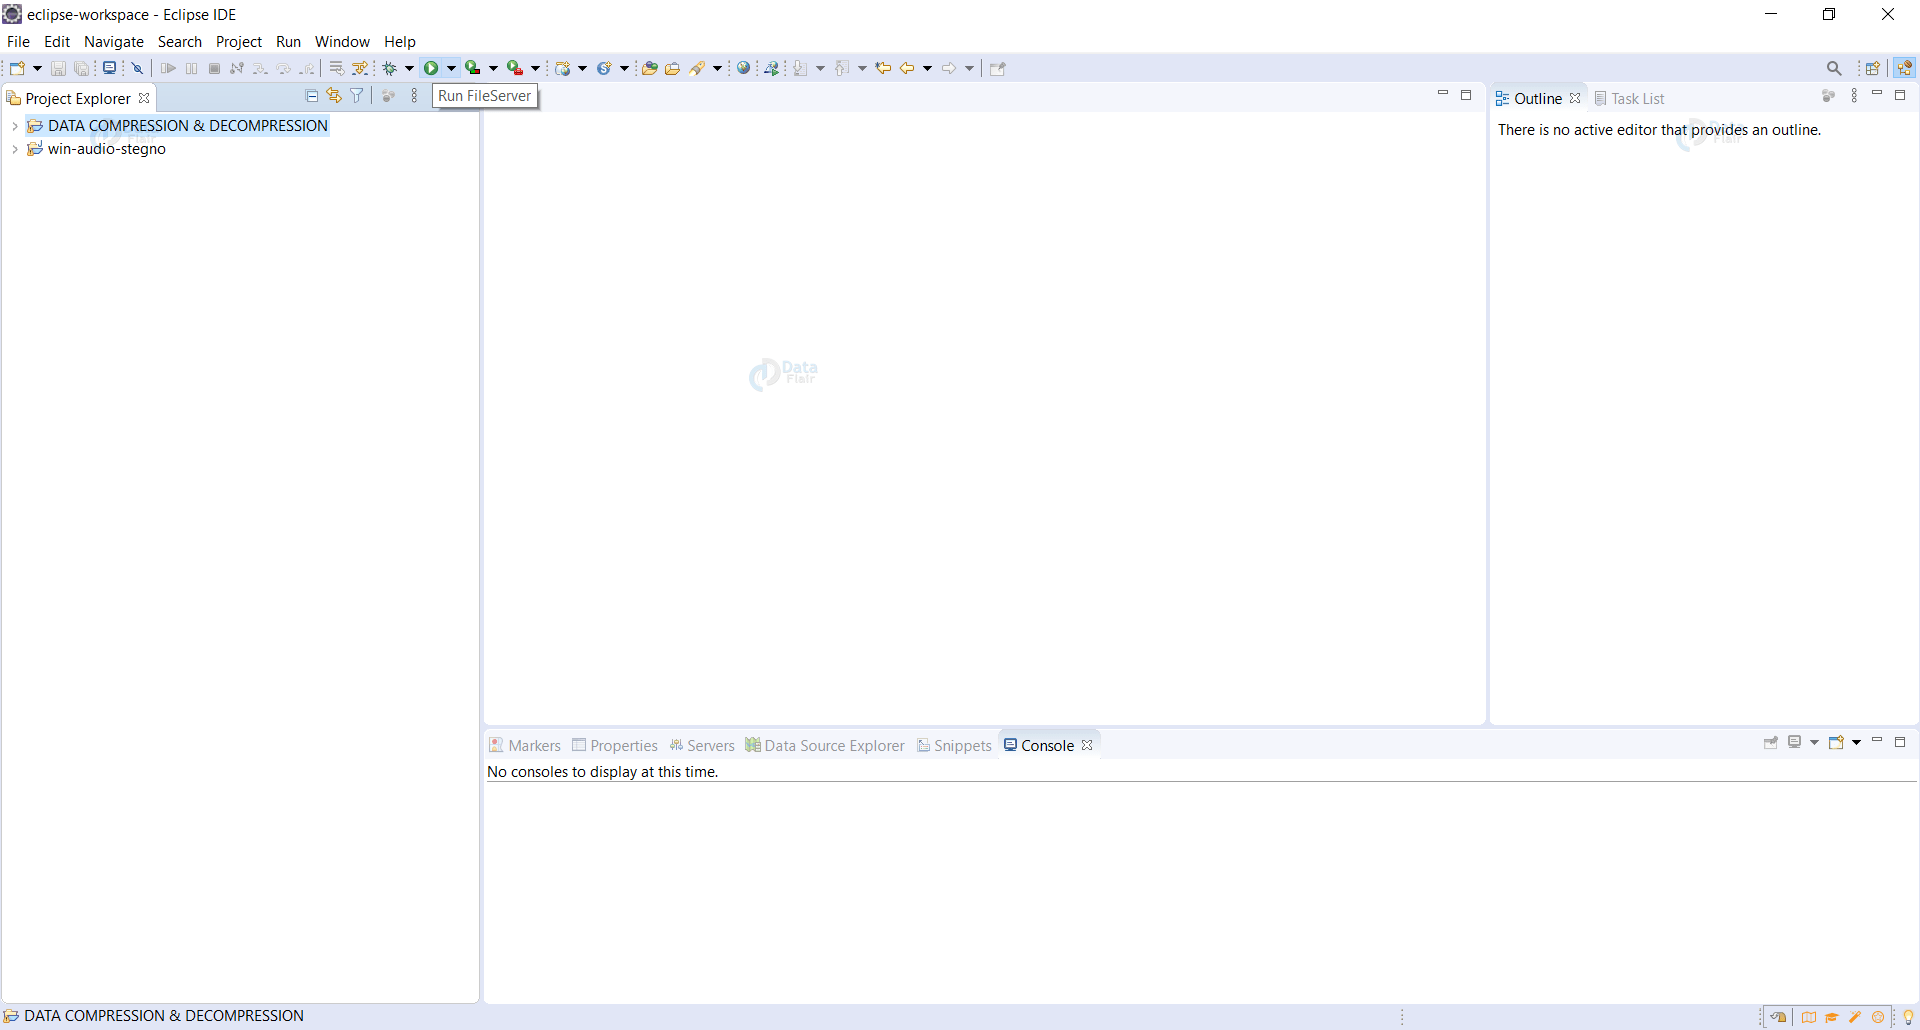Toggle Link with Editor in Project Explorer

334,96
